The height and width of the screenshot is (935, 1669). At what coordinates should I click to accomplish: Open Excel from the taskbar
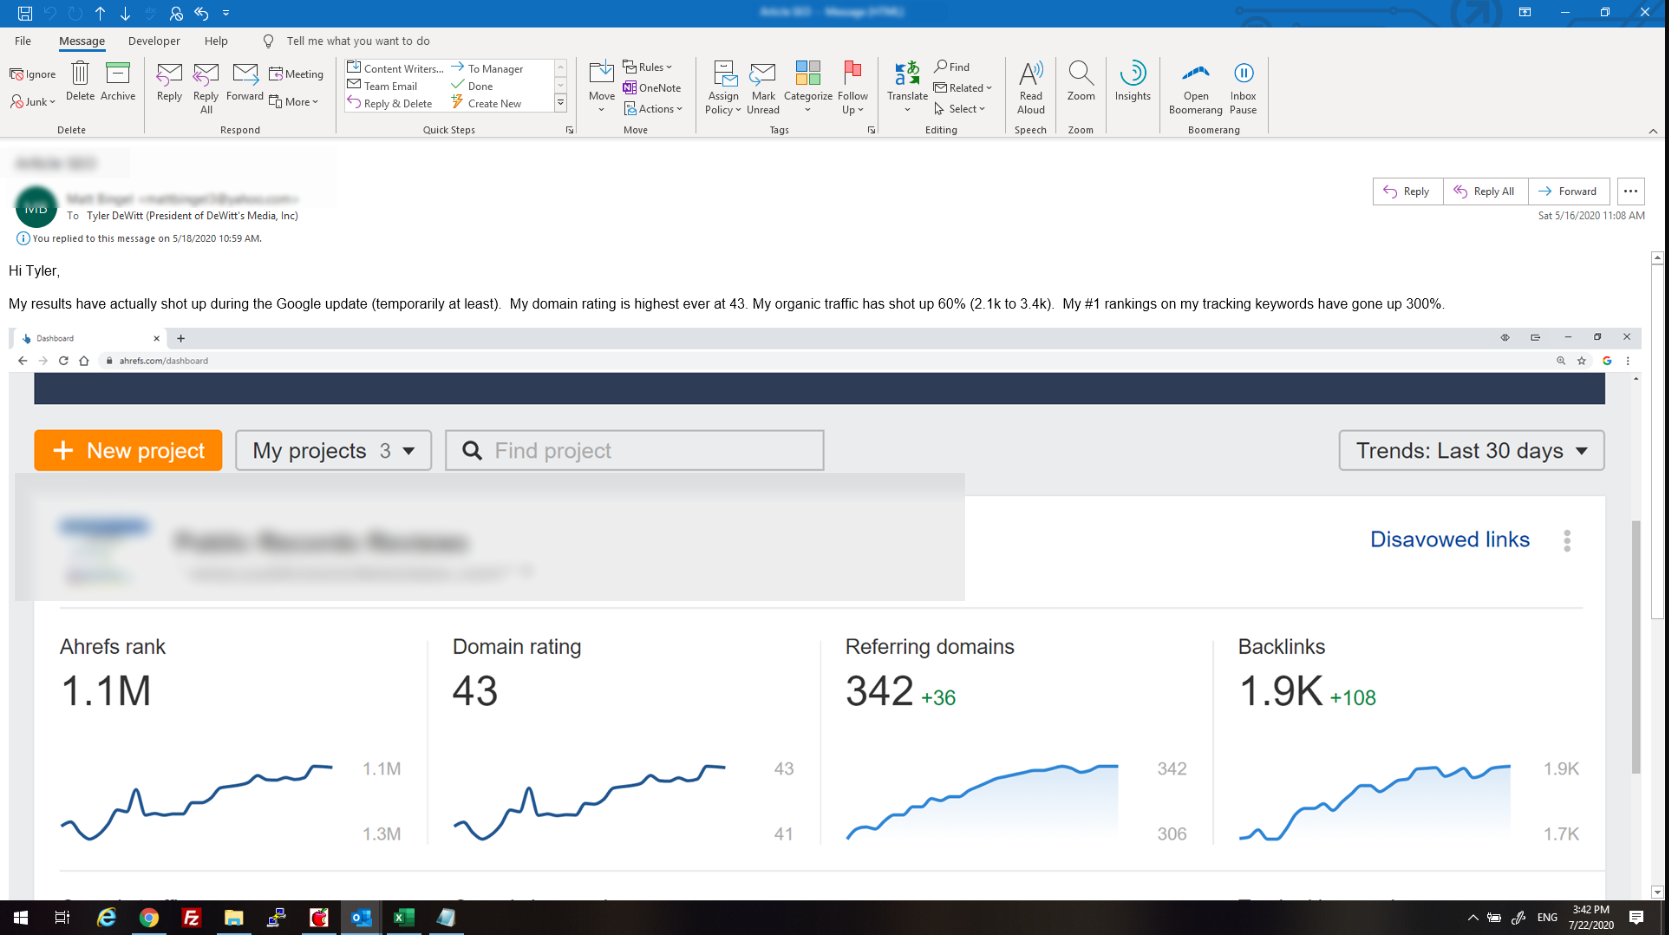coord(404,918)
